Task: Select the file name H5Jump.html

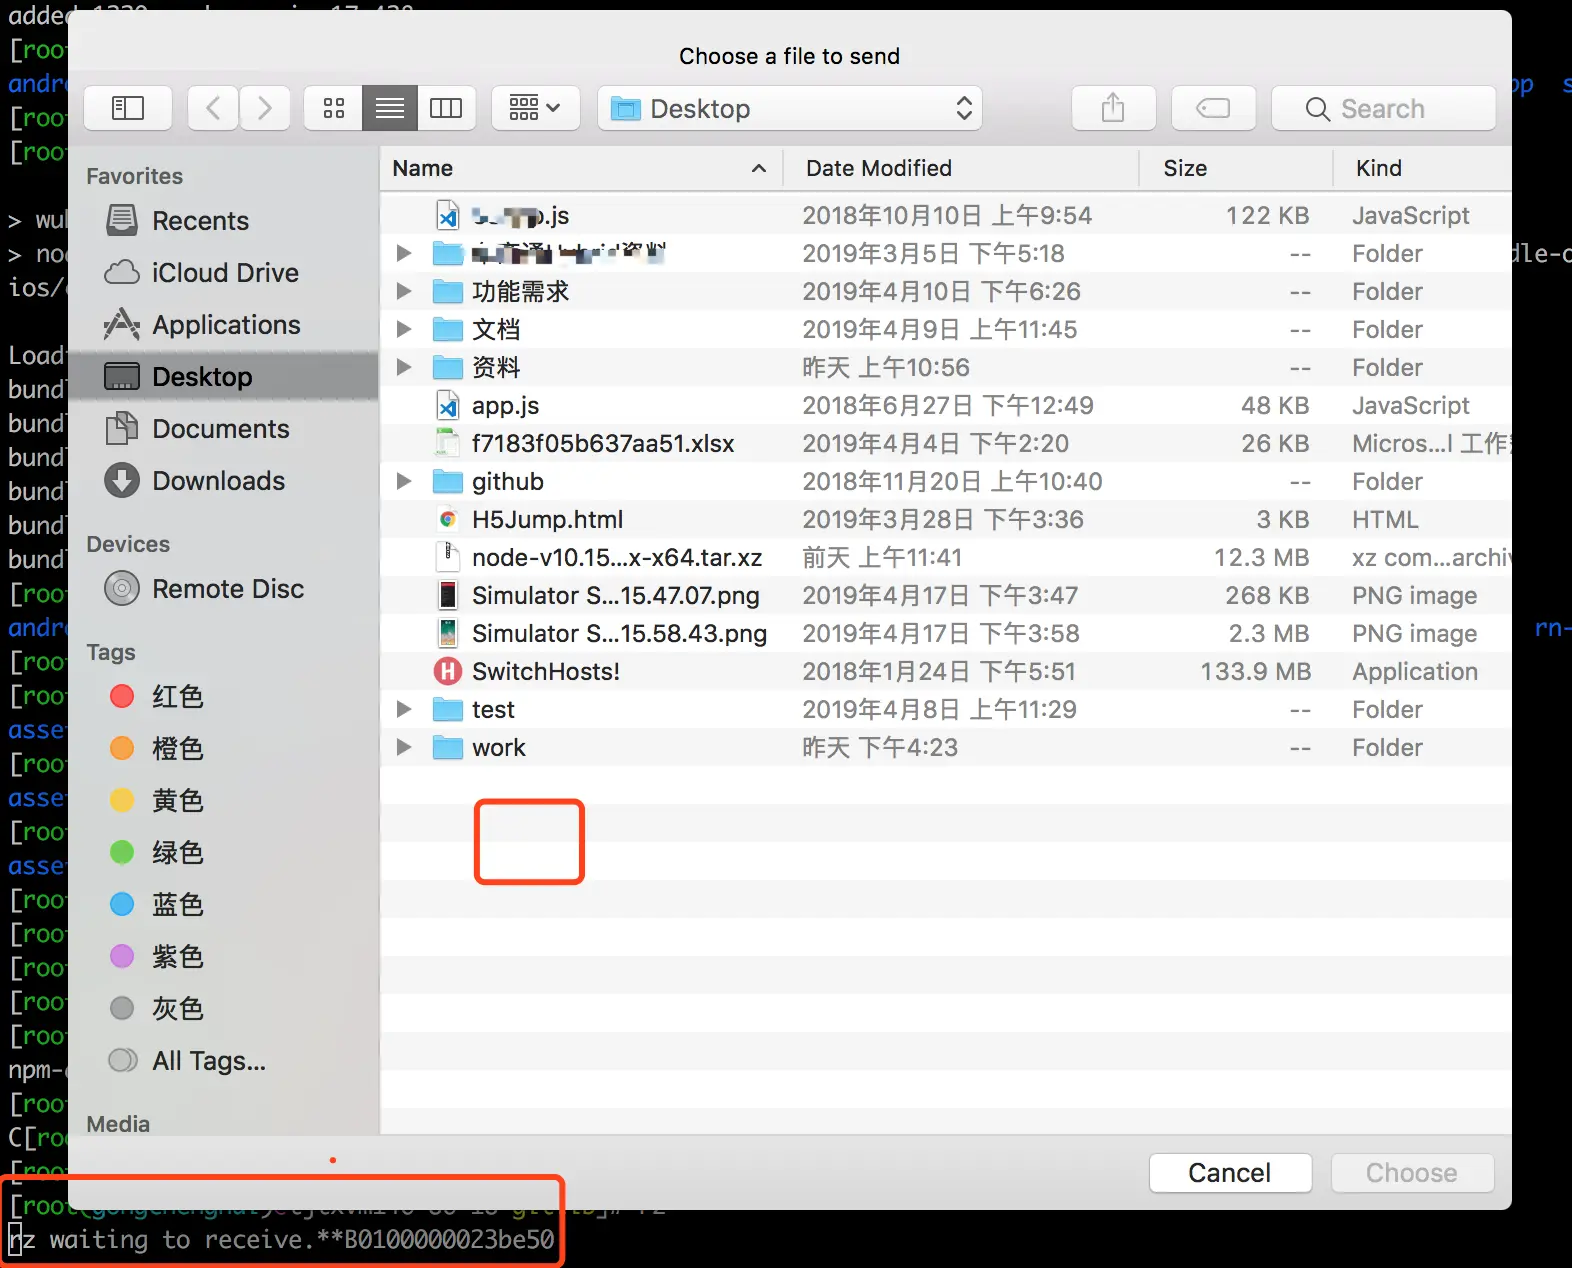Action: pos(547,520)
